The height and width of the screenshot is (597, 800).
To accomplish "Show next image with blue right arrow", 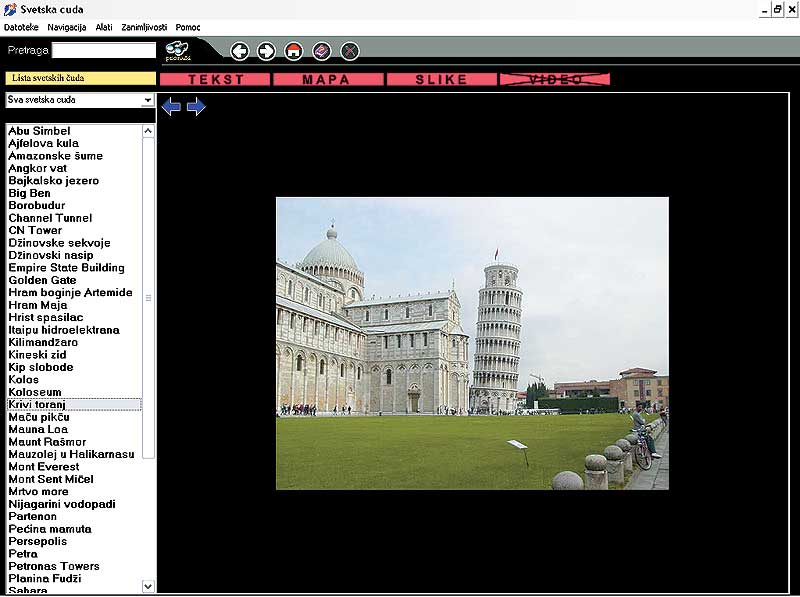I will click(x=196, y=107).
